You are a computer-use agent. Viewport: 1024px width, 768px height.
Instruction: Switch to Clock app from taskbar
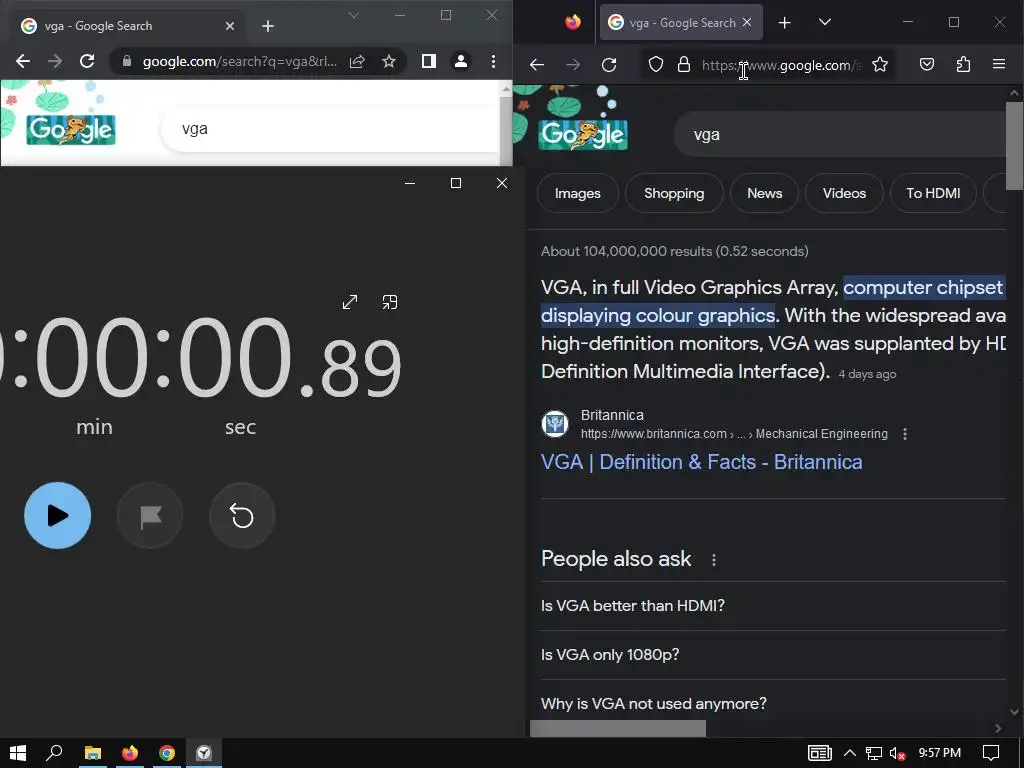(204, 753)
